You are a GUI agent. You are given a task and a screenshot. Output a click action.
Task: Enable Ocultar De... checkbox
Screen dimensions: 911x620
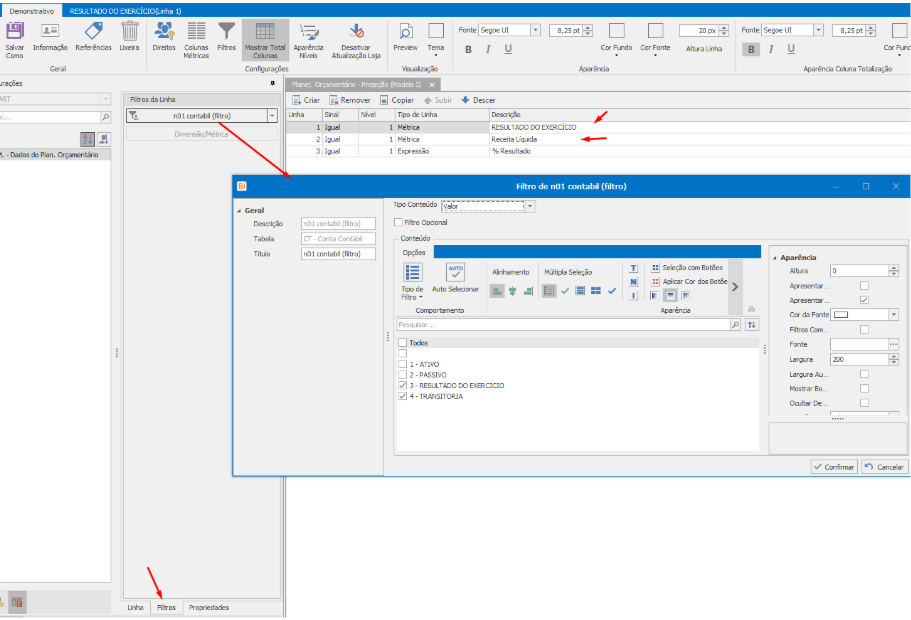coord(865,403)
